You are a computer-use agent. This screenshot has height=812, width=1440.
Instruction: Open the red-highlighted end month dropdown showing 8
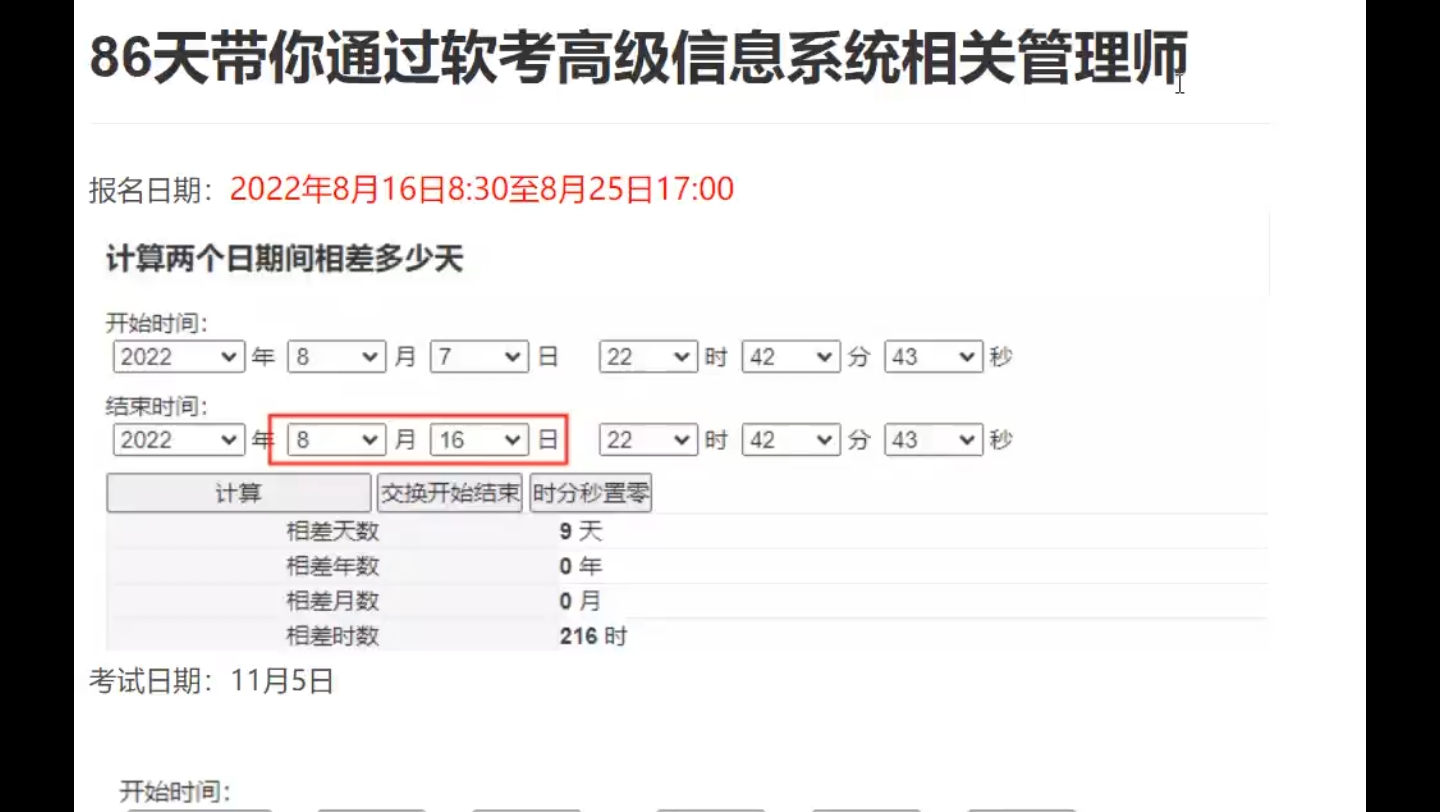(335, 439)
